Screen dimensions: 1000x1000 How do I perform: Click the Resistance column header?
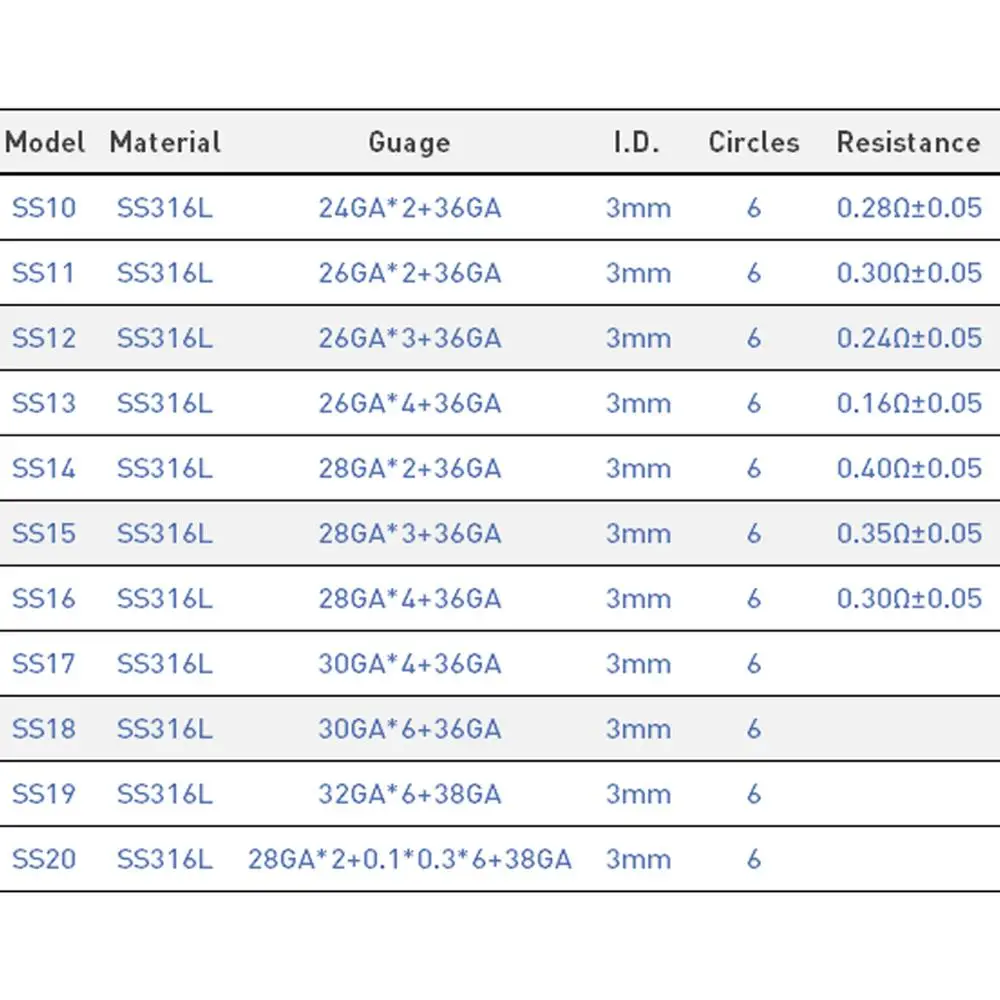click(x=908, y=142)
